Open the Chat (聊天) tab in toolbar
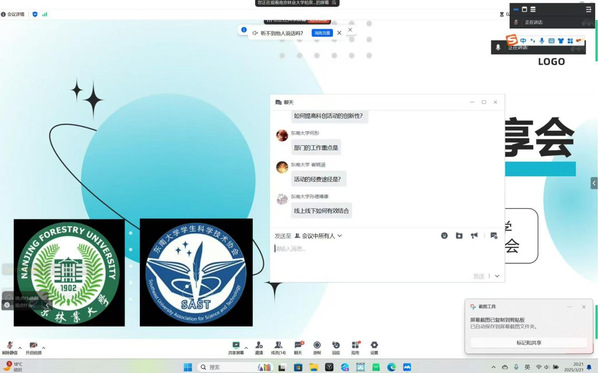Viewport: 598px width, 373px height. (x=298, y=347)
